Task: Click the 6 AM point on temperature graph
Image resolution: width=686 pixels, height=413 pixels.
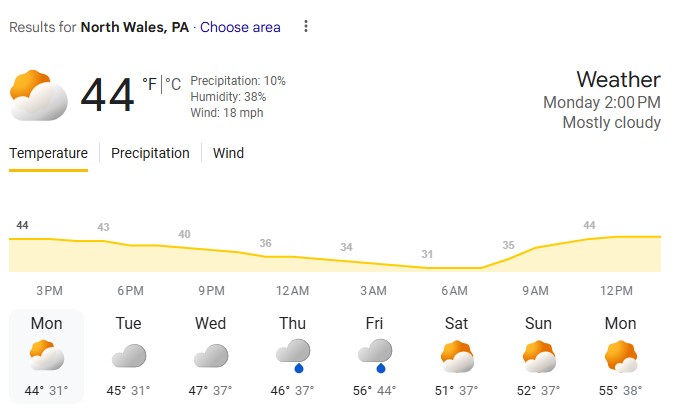Action: click(x=454, y=267)
